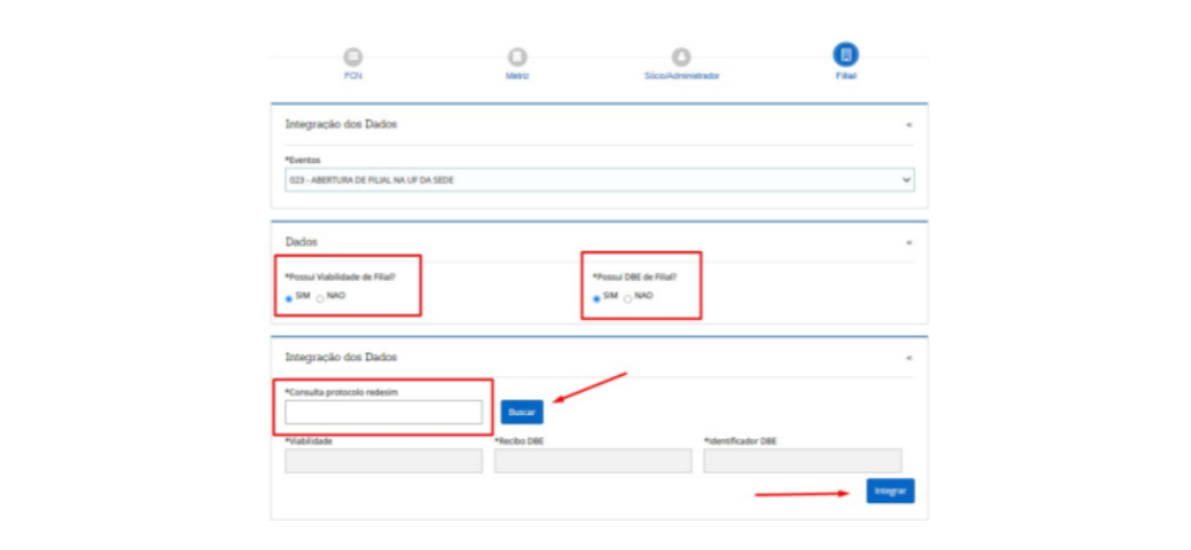
Task: Go to the Matriz step label
Action: (517, 76)
